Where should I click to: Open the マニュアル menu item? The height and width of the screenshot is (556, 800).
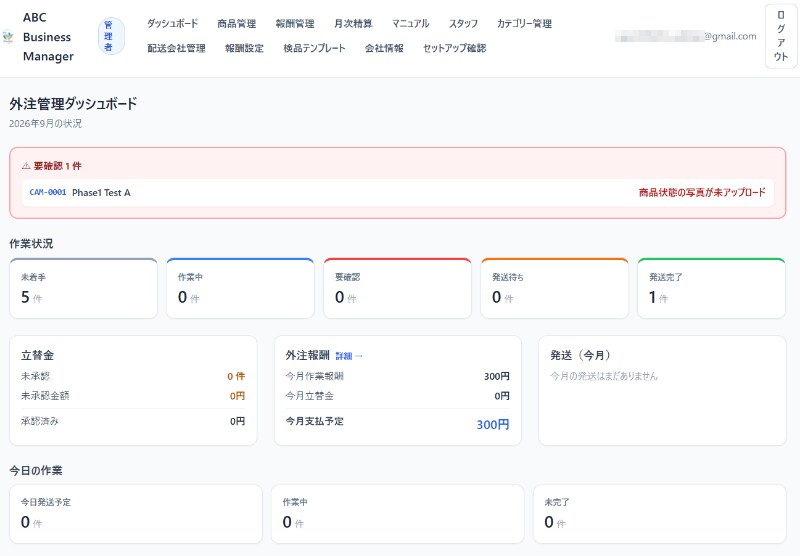[410, 23]
